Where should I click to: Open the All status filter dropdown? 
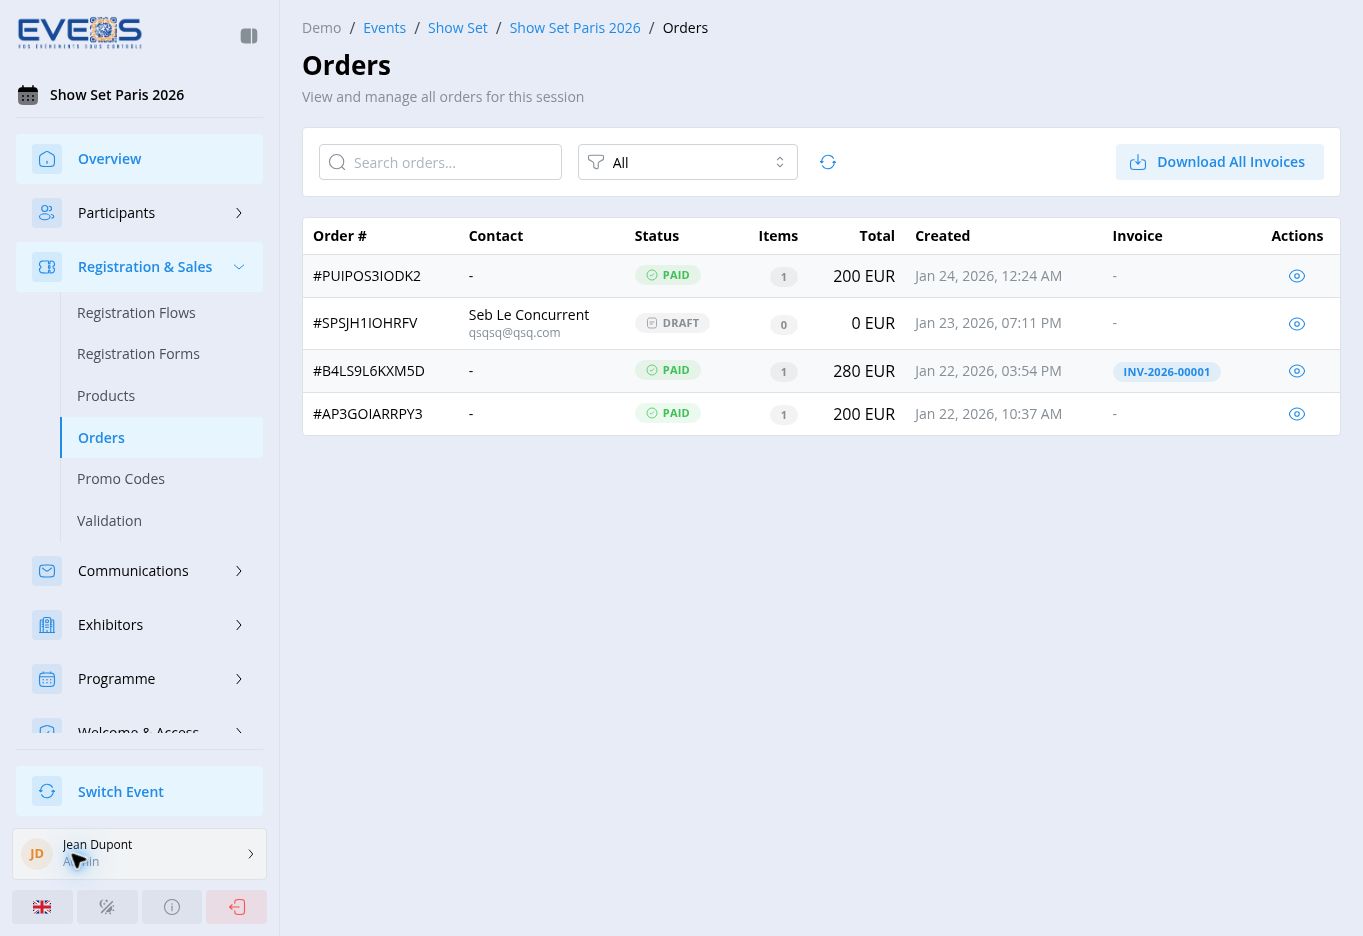click(688, 162)
